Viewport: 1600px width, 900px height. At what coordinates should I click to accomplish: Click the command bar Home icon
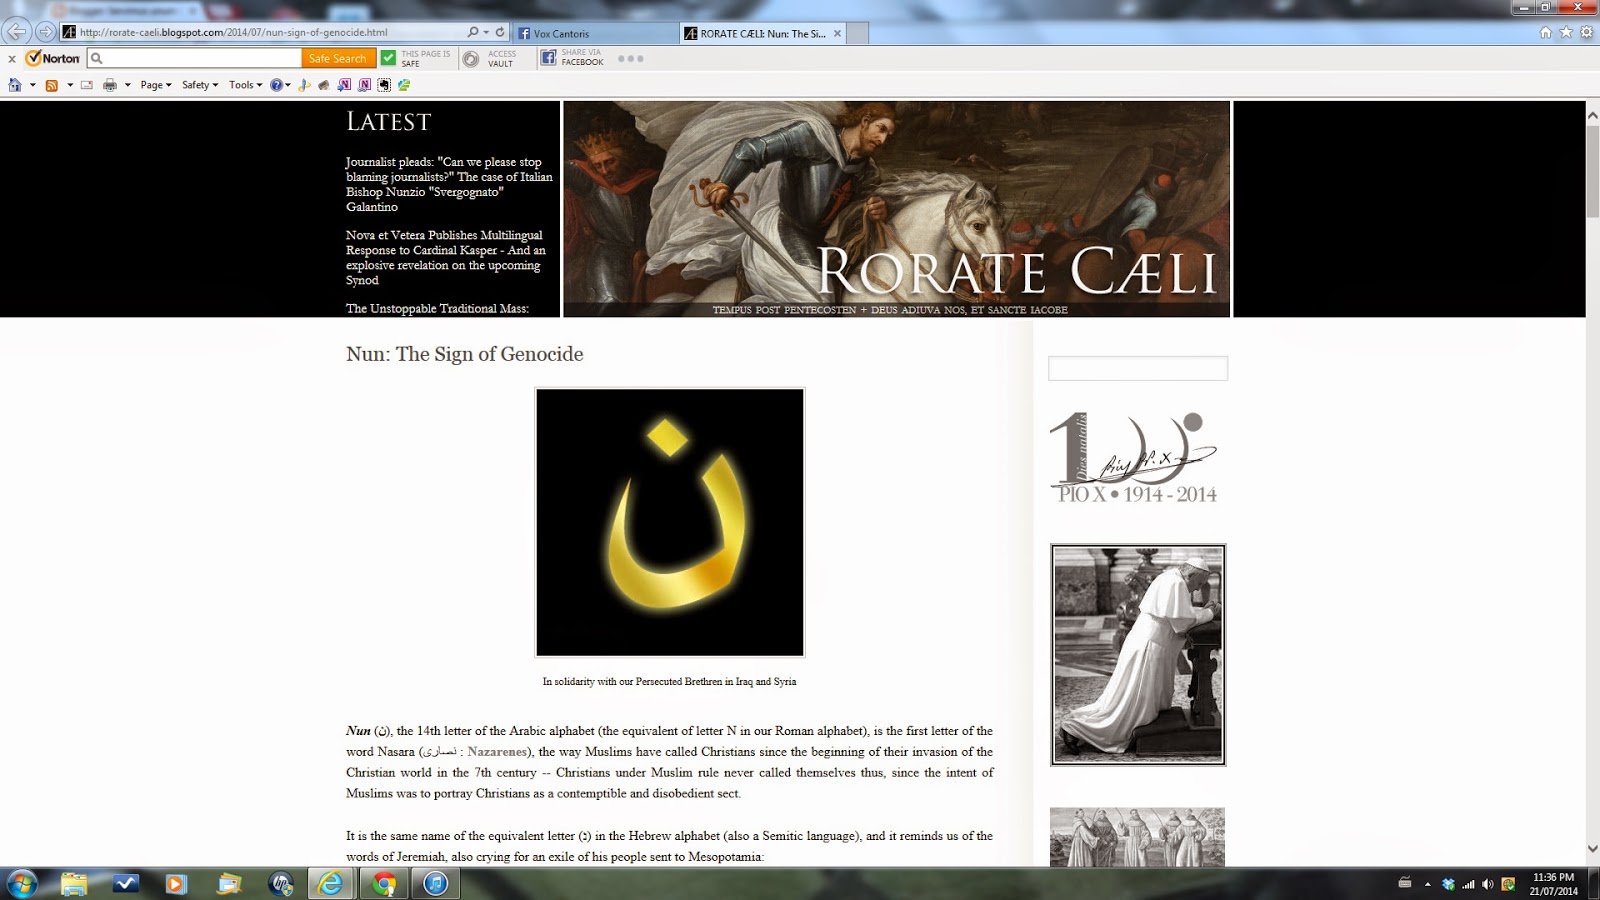(x=15, y=85)
